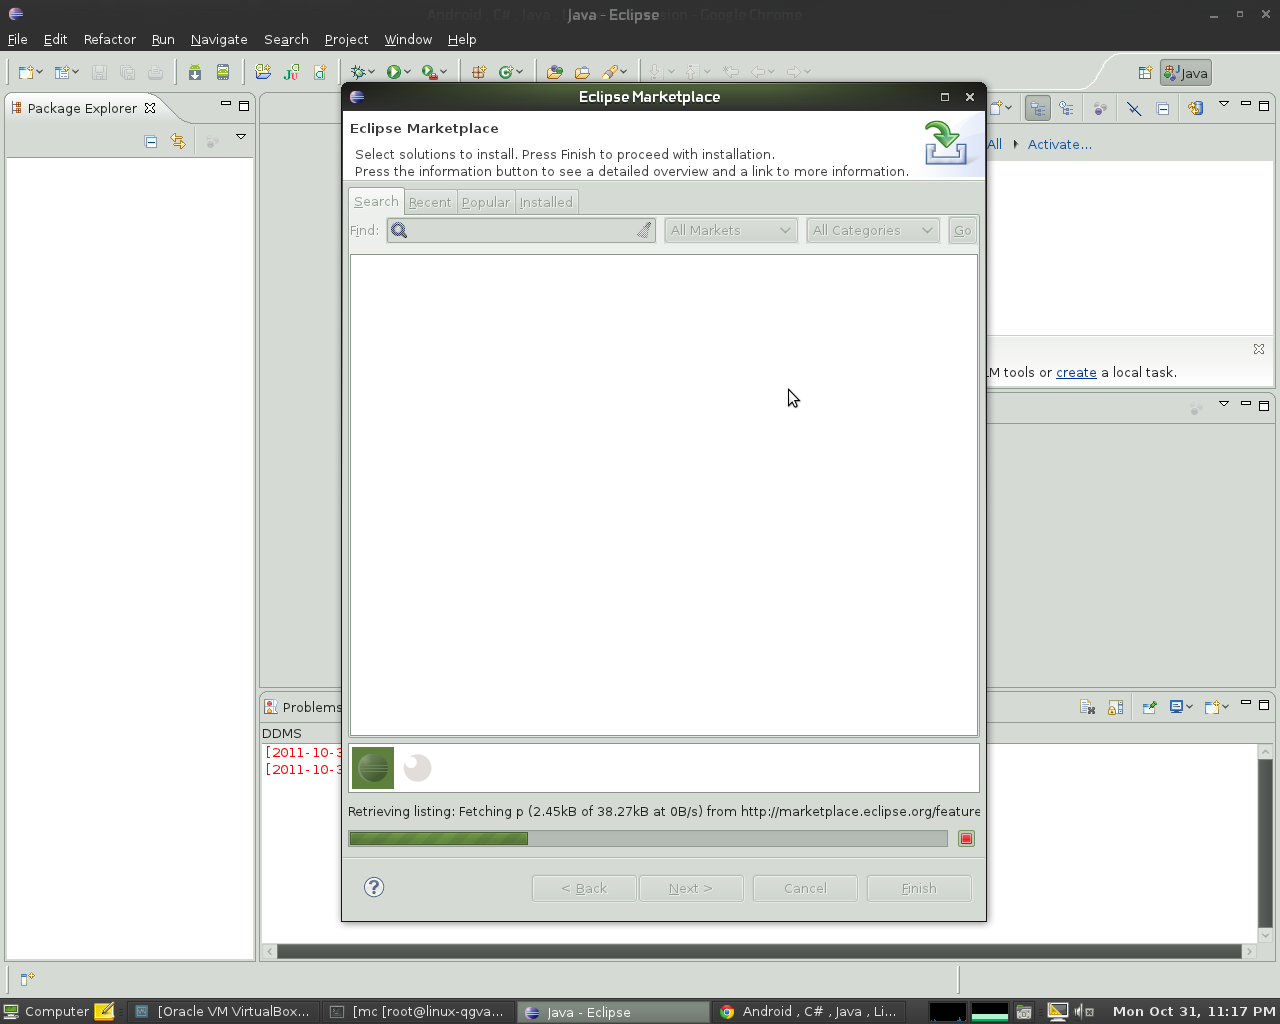Stop the retrieval with red stop button
The image size is (1280, 1024).
coord(966,838)
